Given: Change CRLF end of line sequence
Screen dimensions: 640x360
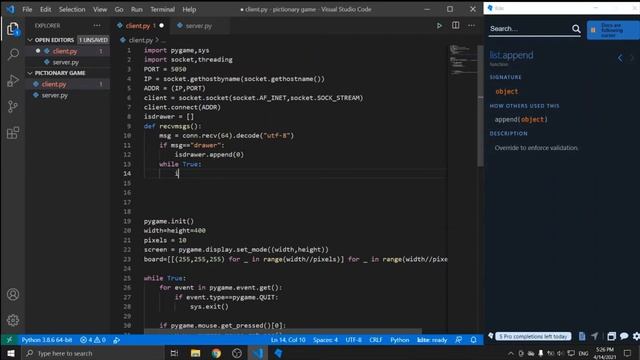Looking at the screenshot, I should tap(376, 340).
